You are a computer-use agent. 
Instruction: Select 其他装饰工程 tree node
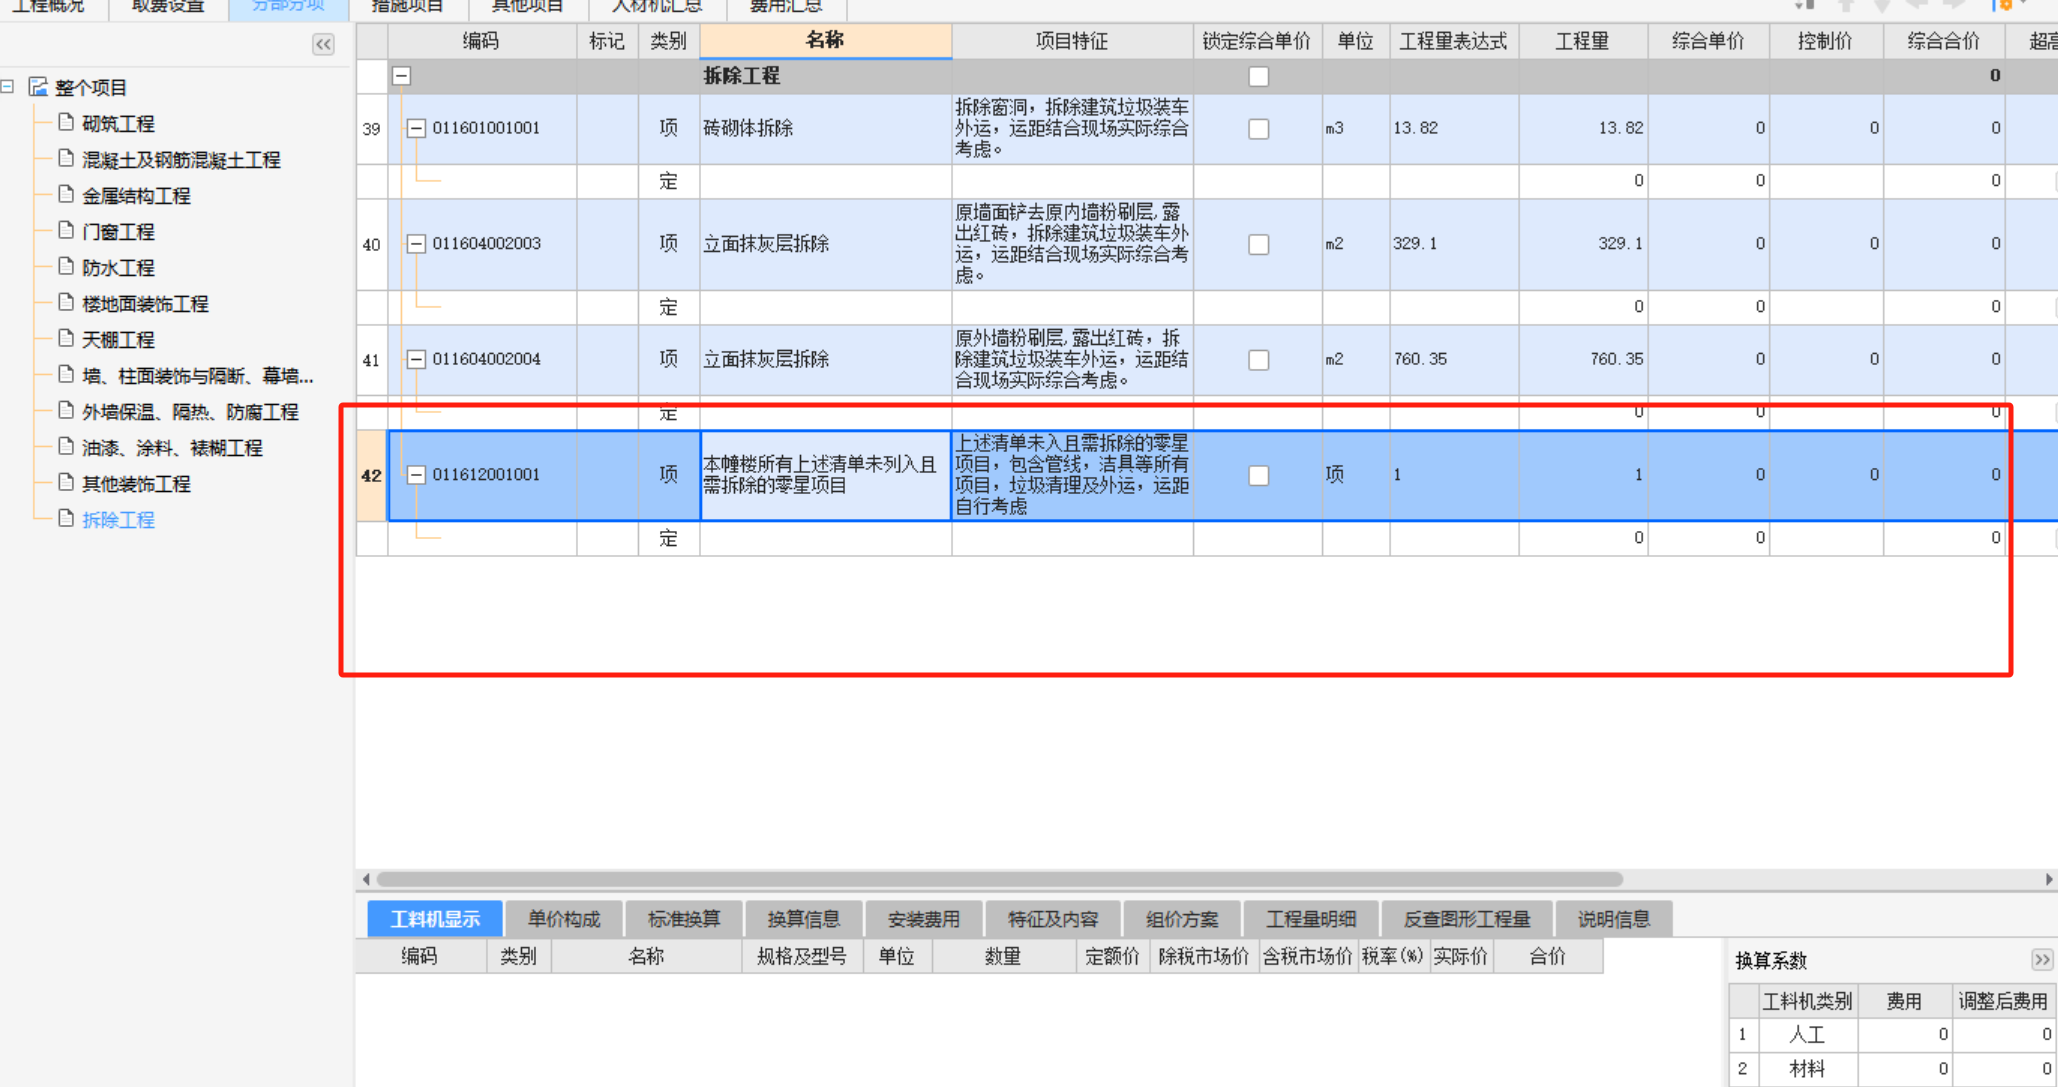coord(136,484)
